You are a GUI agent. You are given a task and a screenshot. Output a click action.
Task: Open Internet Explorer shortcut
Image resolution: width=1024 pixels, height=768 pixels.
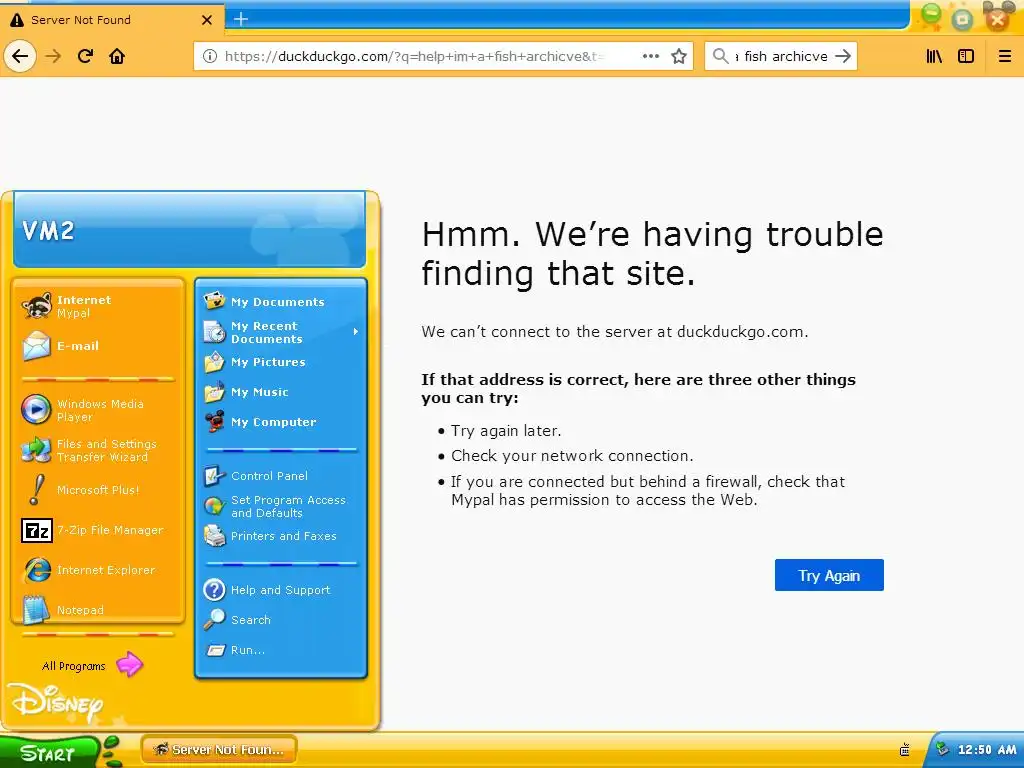pyautogui.click(x=98, y=570)
